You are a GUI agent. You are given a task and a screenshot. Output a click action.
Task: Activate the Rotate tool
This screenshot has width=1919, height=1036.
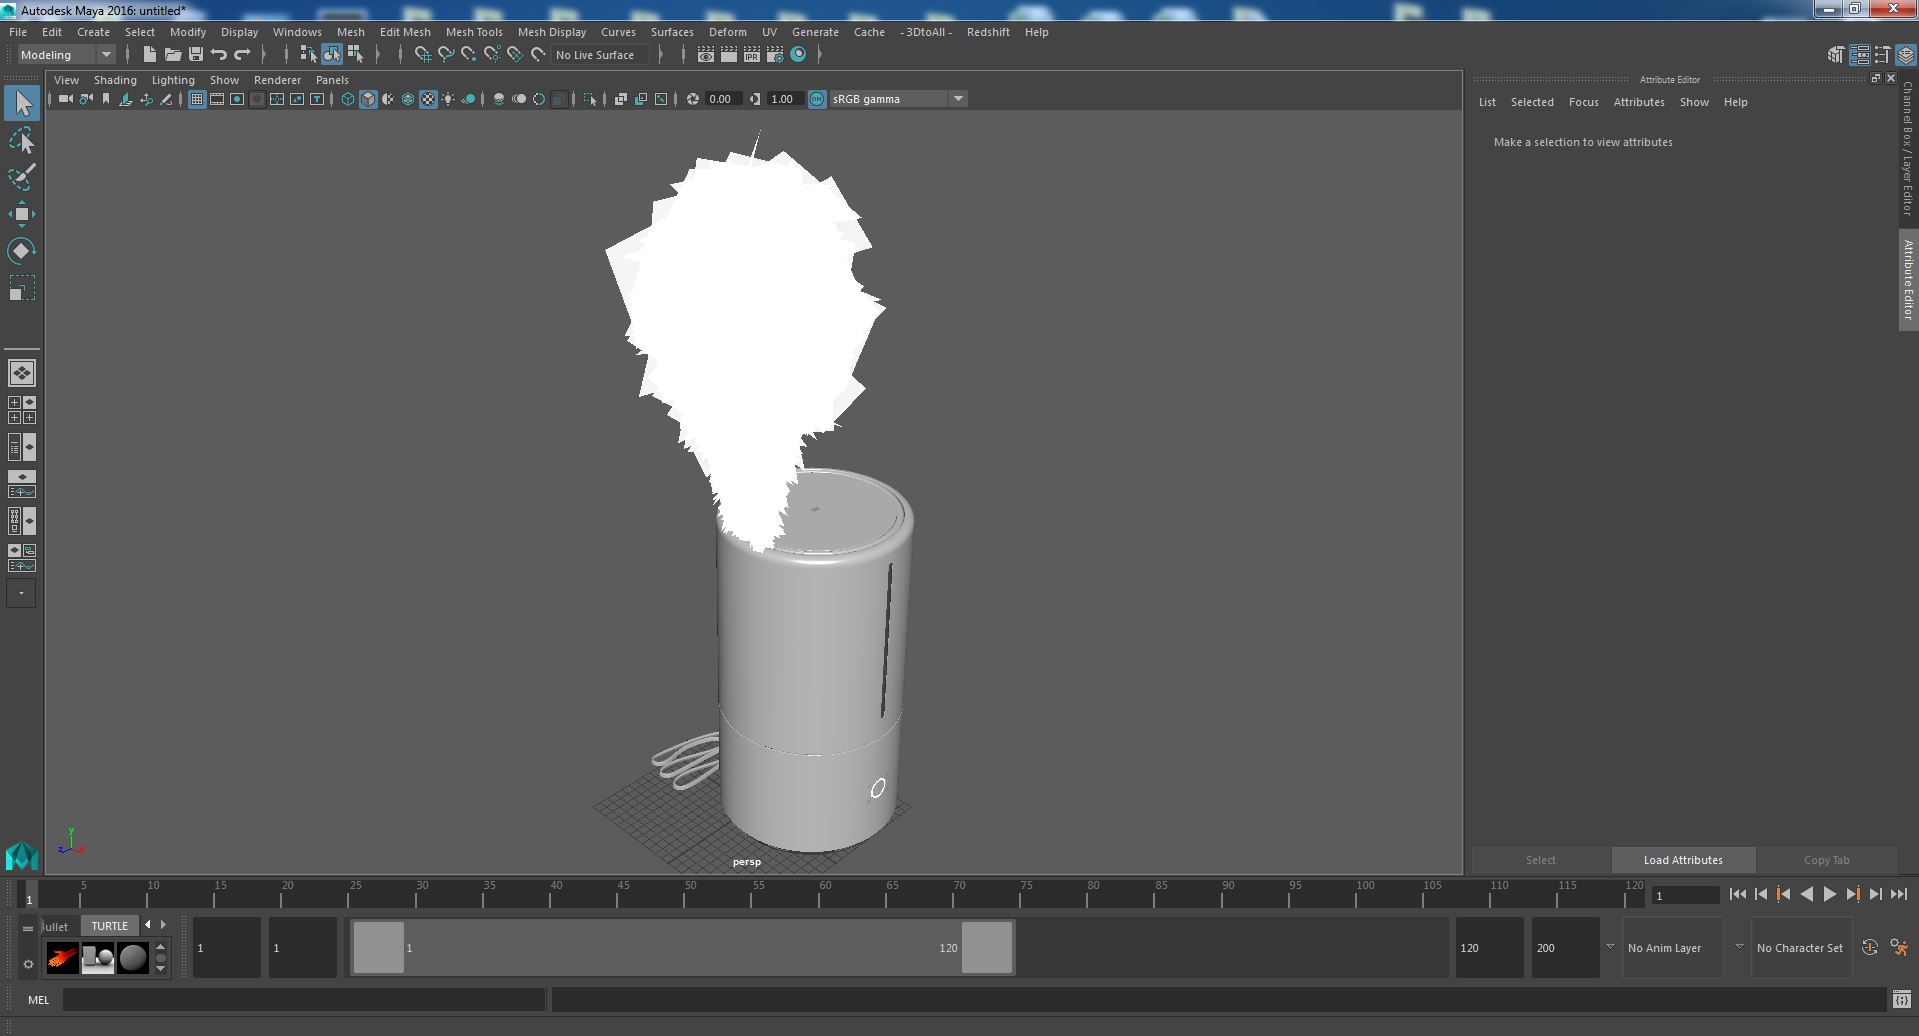[22, 251]
